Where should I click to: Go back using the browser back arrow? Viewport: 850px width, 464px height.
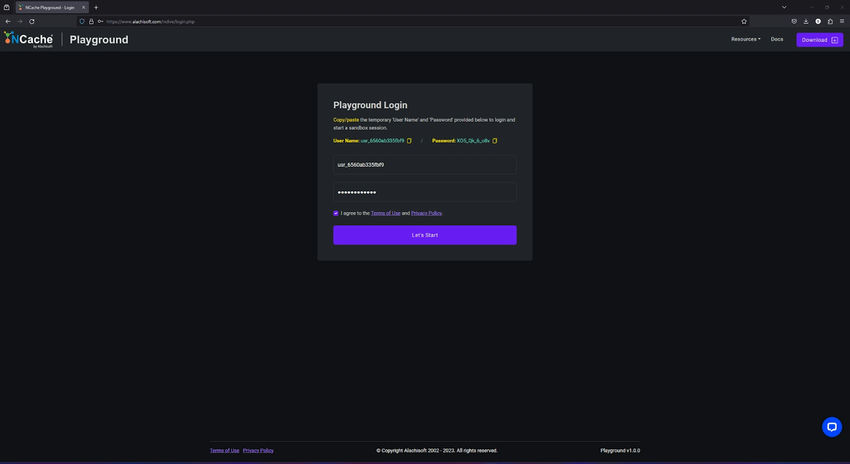[x=8, y=22]
